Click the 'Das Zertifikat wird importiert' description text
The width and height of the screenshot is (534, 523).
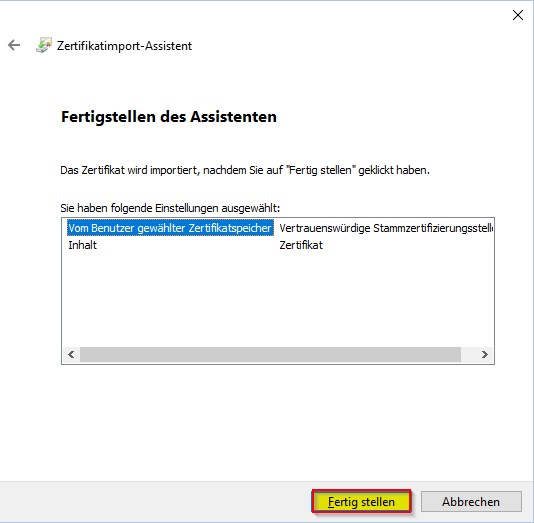[245, 170]
